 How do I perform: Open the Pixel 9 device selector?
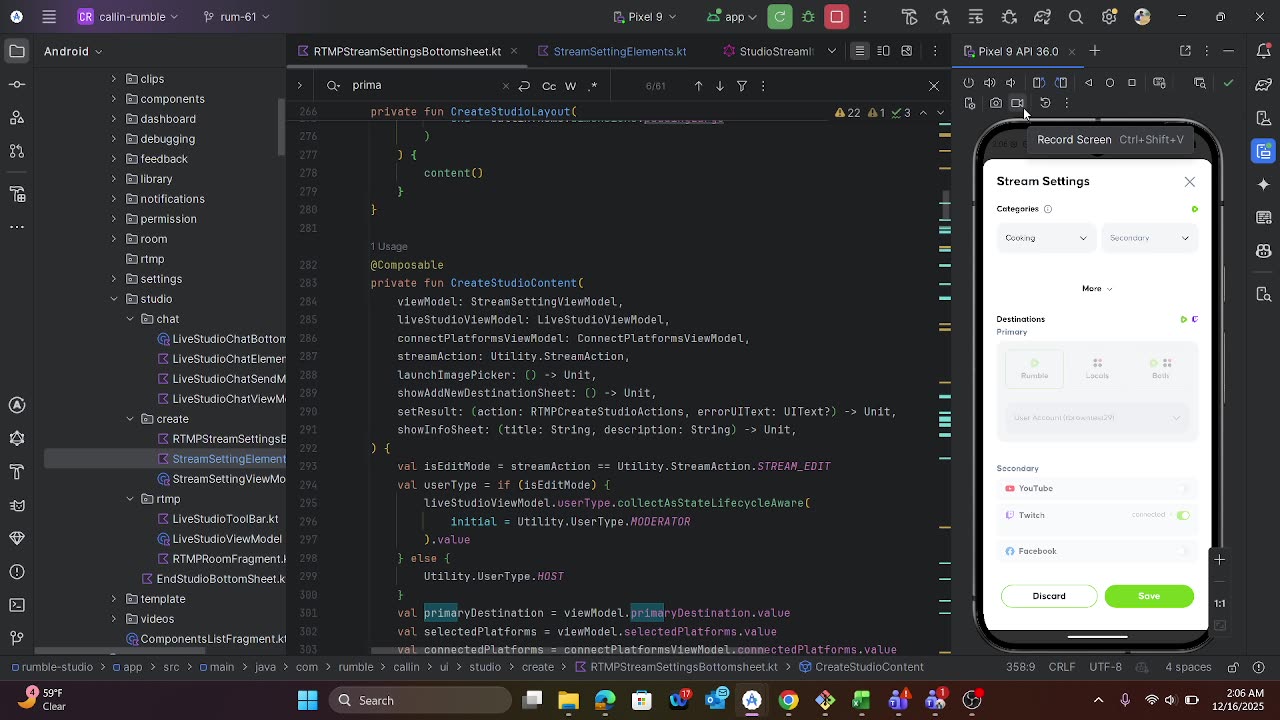tap(645, 17)
